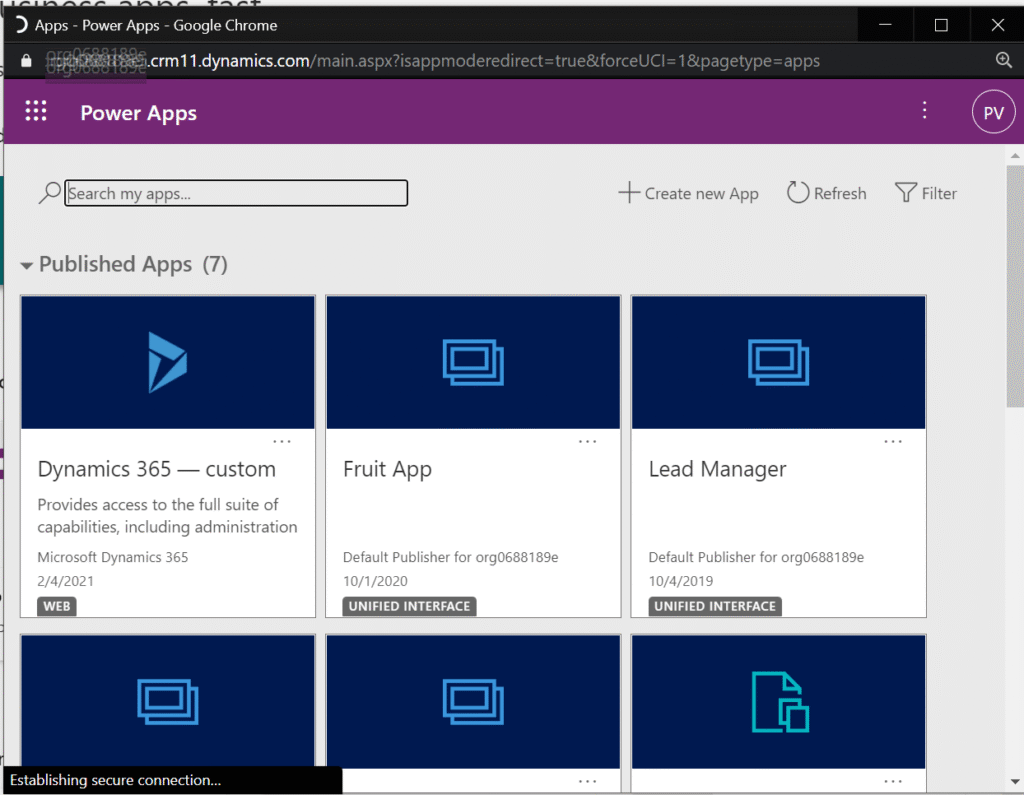Open the PV user account avatar
The width and height of the screenshot is (1024, 795).
coord(993,112)
